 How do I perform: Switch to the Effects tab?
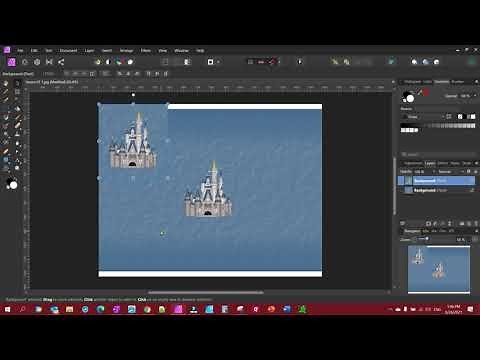click(443, 163)
